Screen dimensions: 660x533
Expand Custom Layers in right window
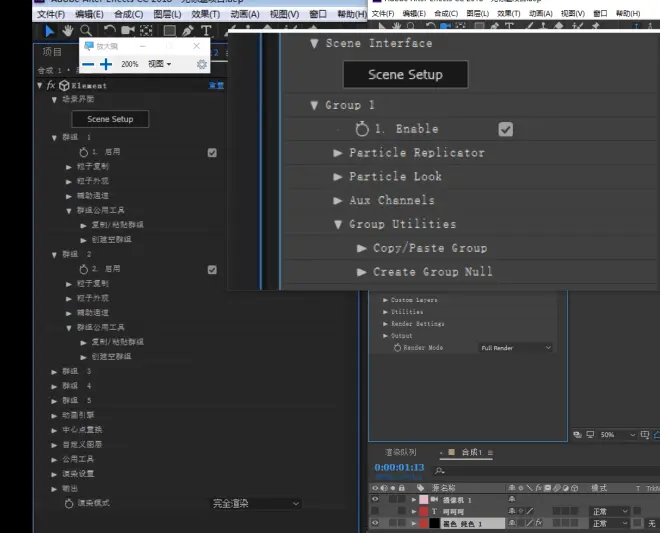point(385,300)
